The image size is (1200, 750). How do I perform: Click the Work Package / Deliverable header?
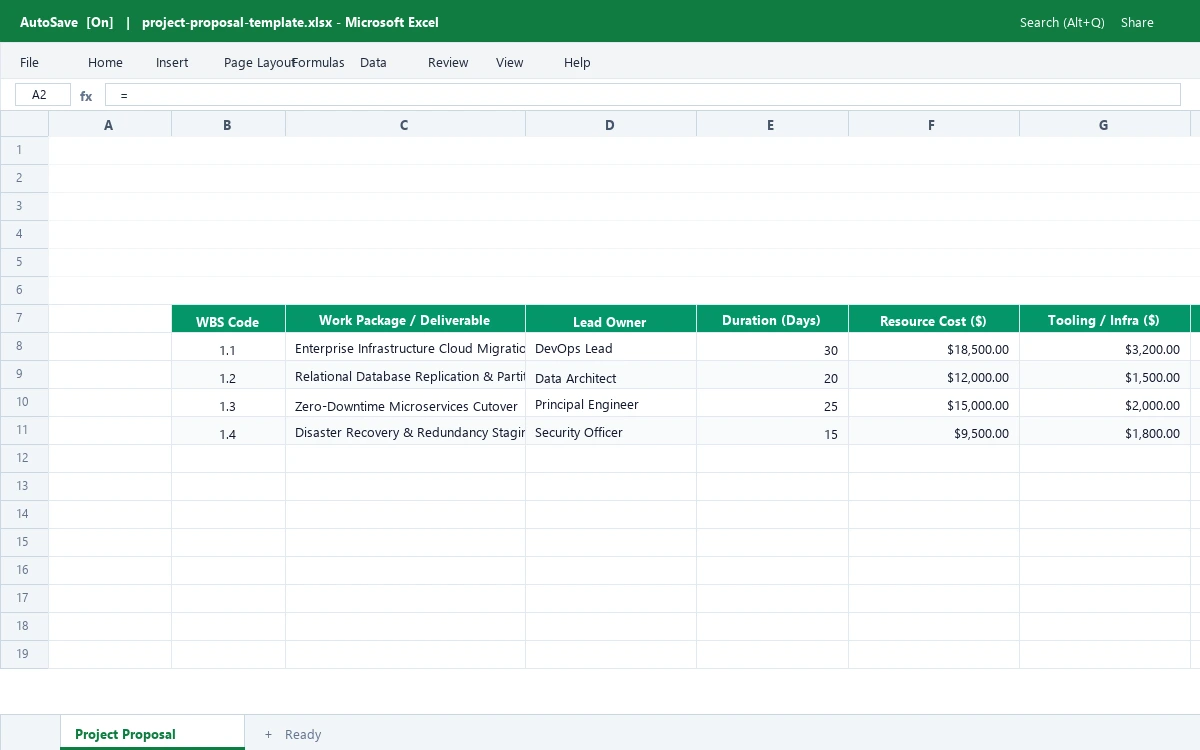coord(405,319)
